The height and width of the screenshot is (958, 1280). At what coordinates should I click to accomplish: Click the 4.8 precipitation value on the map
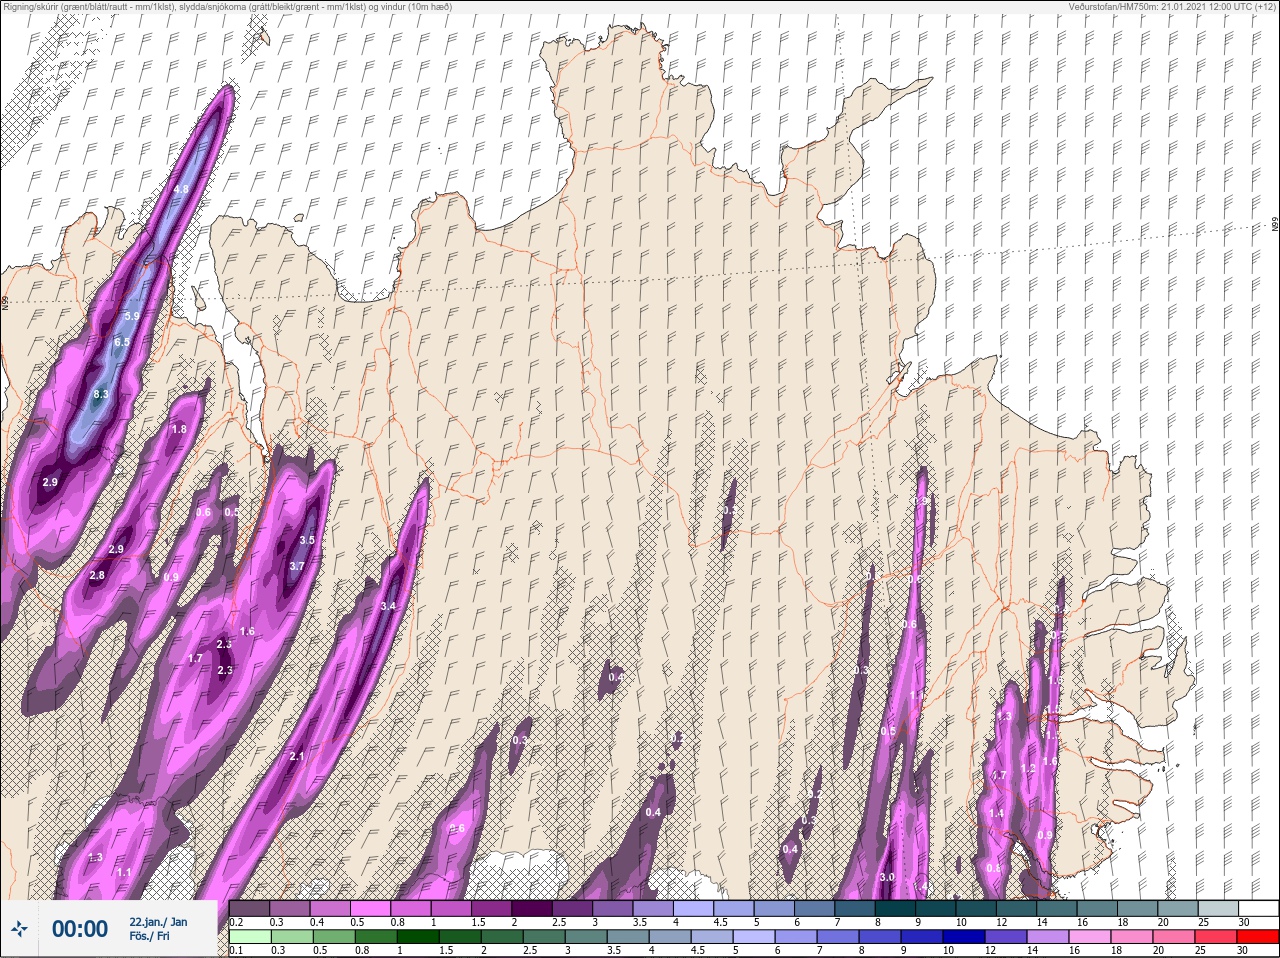tap(181, 189)
